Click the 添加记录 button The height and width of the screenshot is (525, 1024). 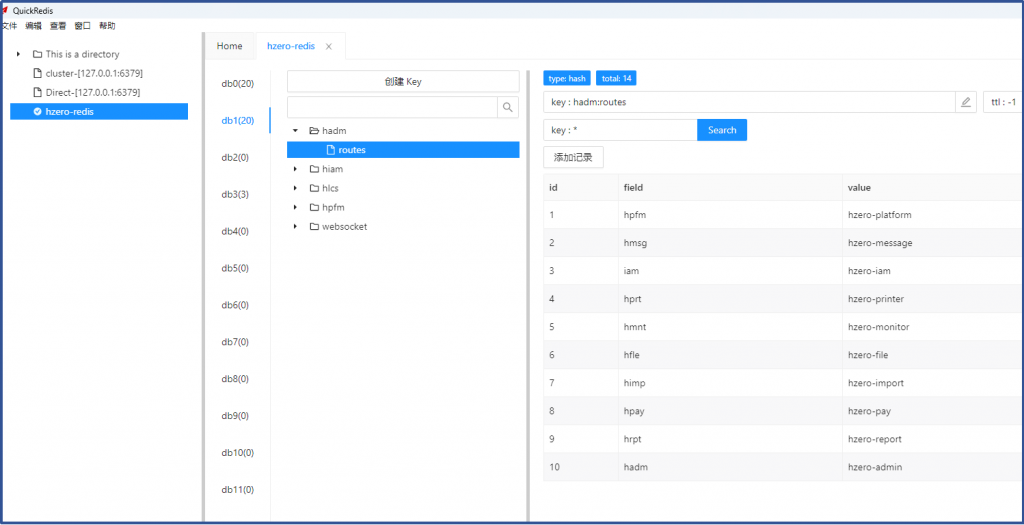(573, 157)
